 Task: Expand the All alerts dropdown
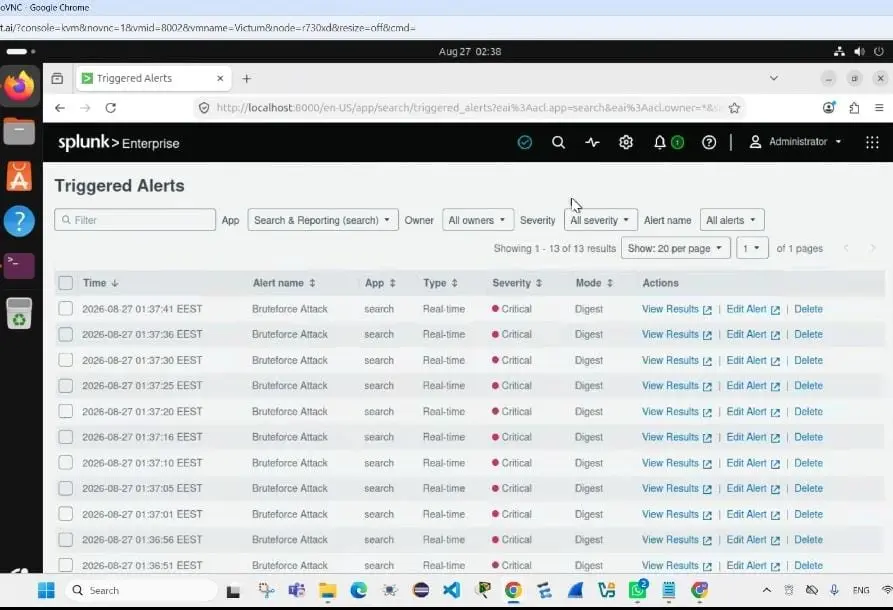pyautogui.click(x=731, y=220)
